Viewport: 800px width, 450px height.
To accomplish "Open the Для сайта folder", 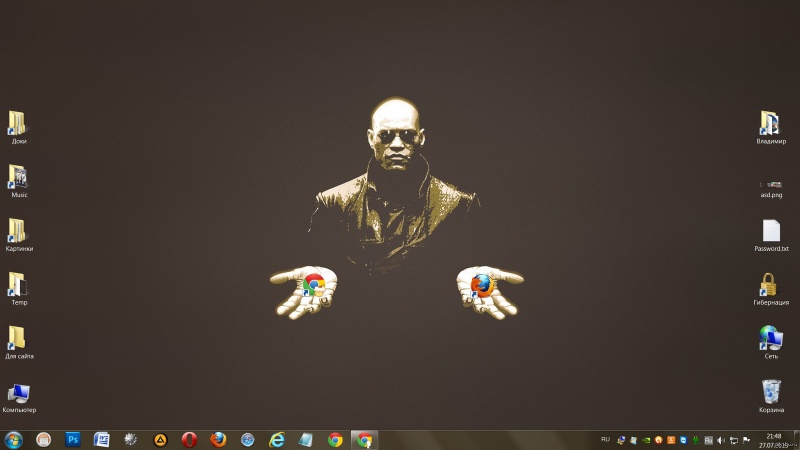I will click(19, 342).
